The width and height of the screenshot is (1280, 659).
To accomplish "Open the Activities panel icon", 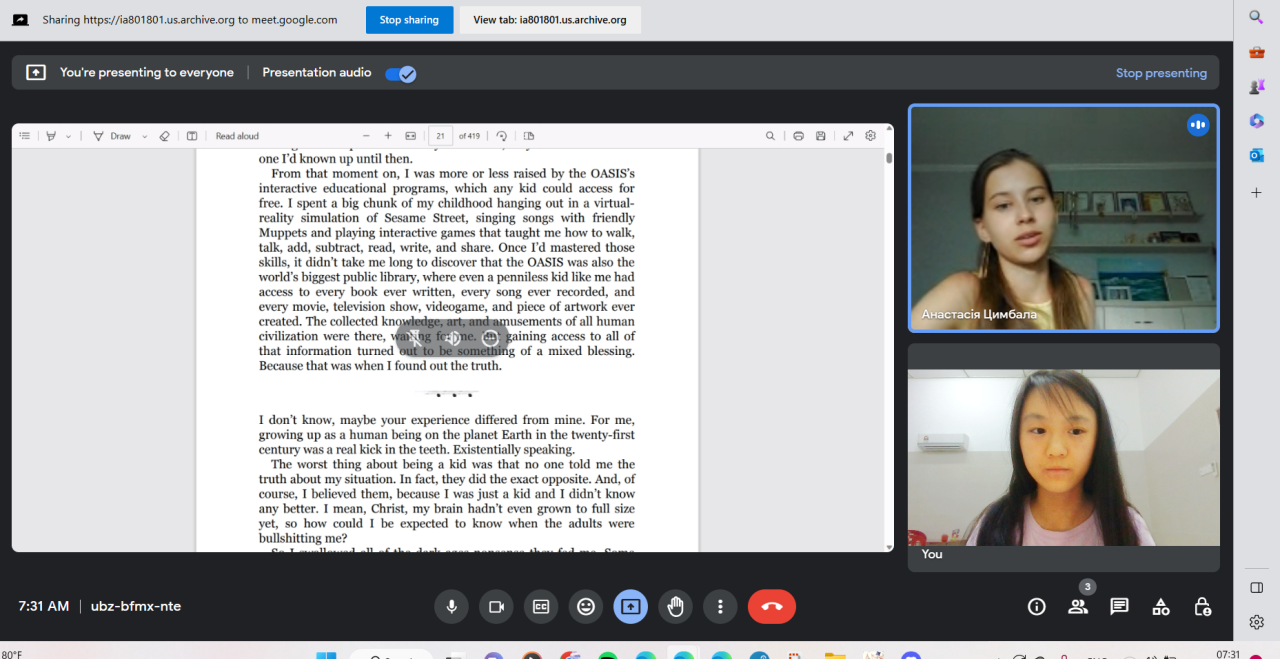I will (1161, 606).
